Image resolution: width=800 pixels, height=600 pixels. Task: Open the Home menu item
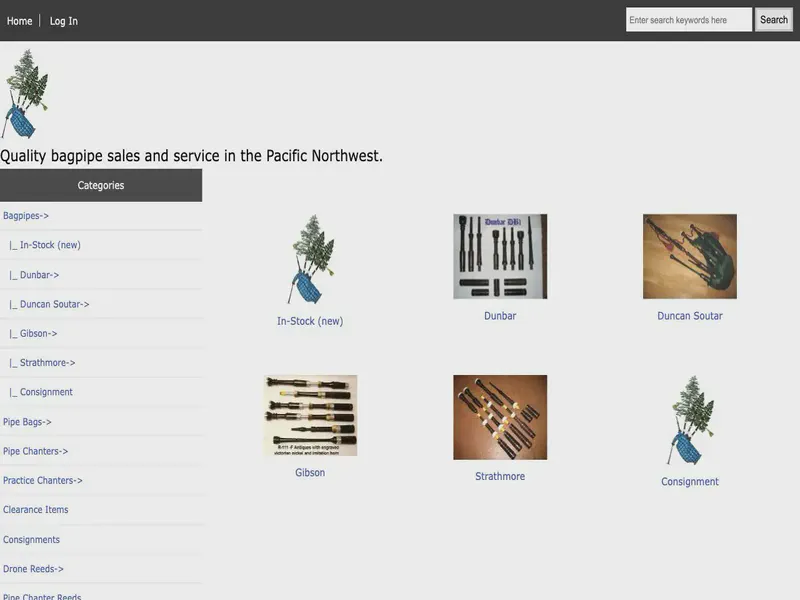pyautogui.click(x=19, y=21)
